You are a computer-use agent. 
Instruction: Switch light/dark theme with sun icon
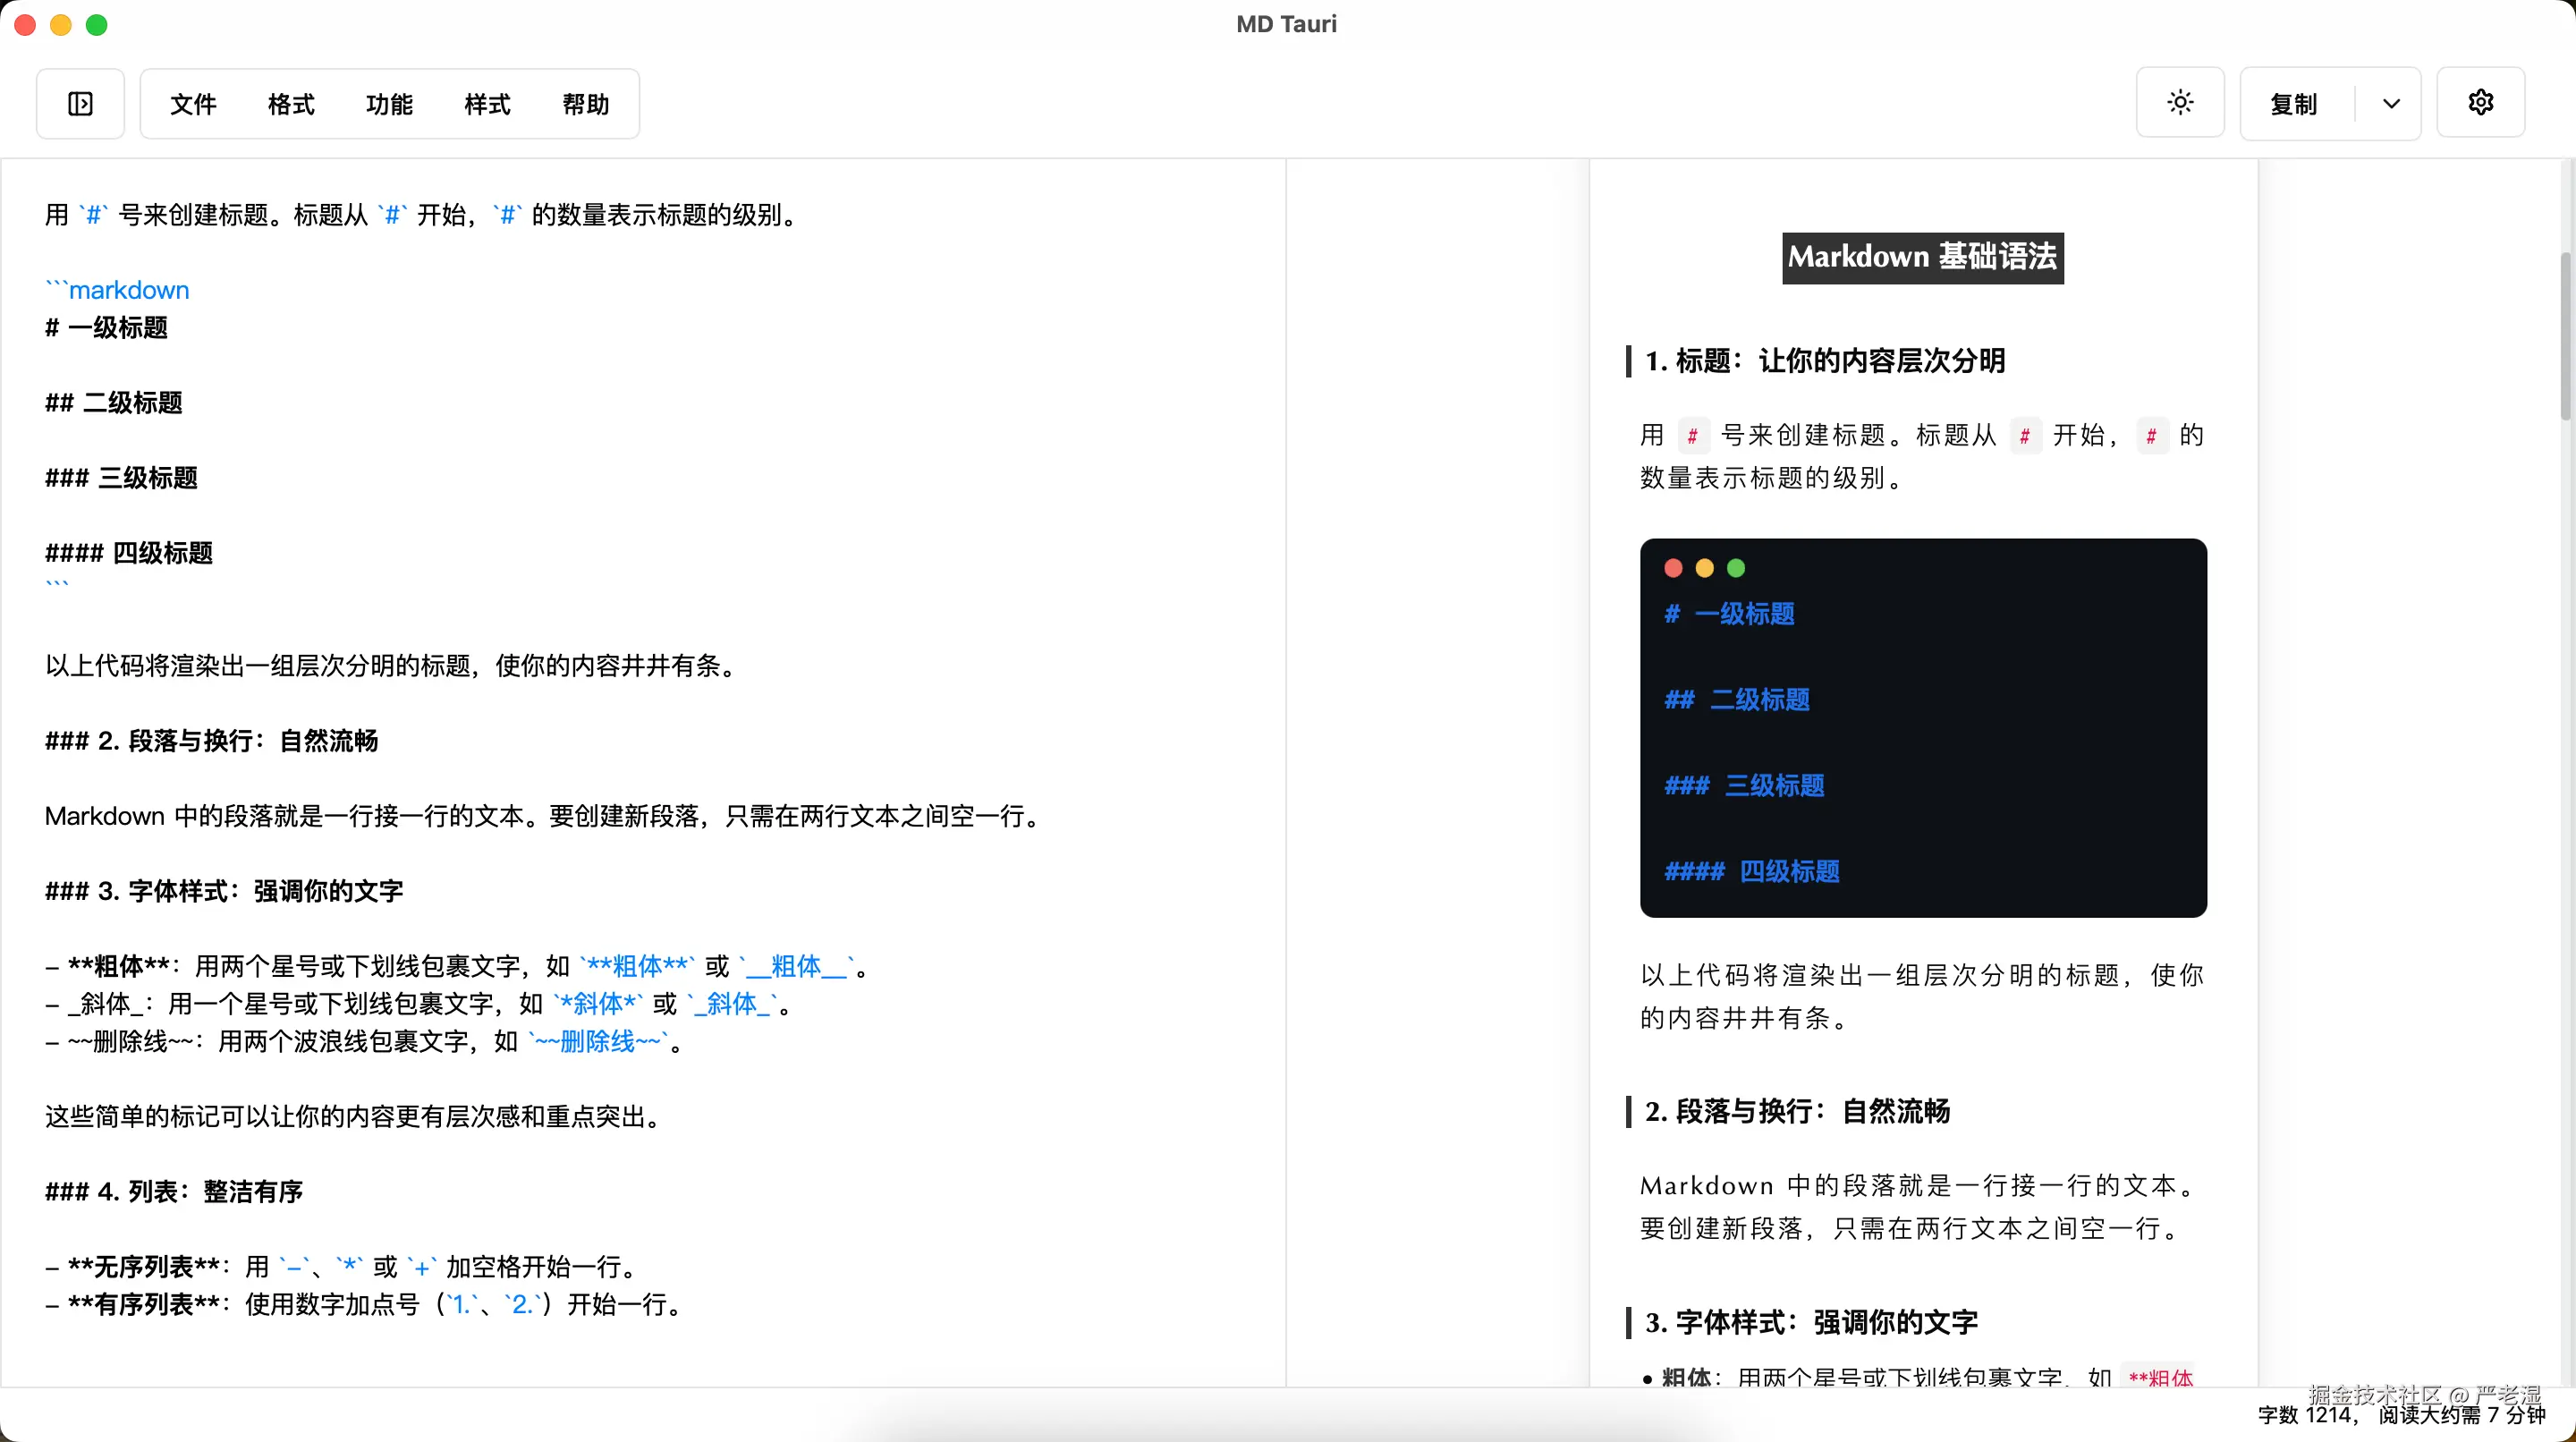coord(2180,103)
